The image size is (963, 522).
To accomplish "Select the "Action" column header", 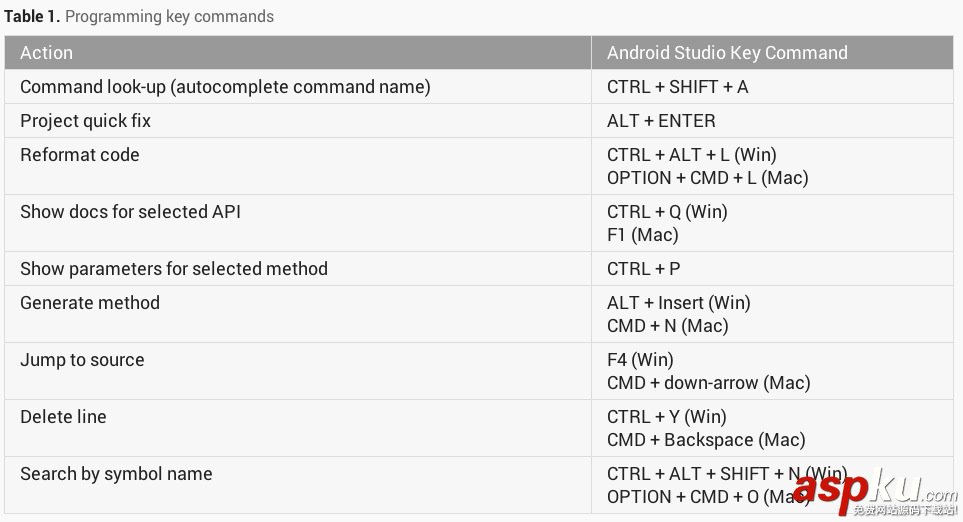I will click(47, 53).
